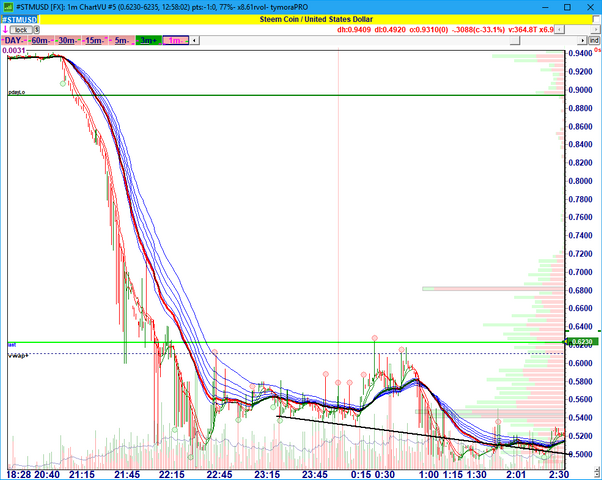This screenshot has width=602, height=480.
Task: Click the dh:0.9409 day high value
Action: 354,30
